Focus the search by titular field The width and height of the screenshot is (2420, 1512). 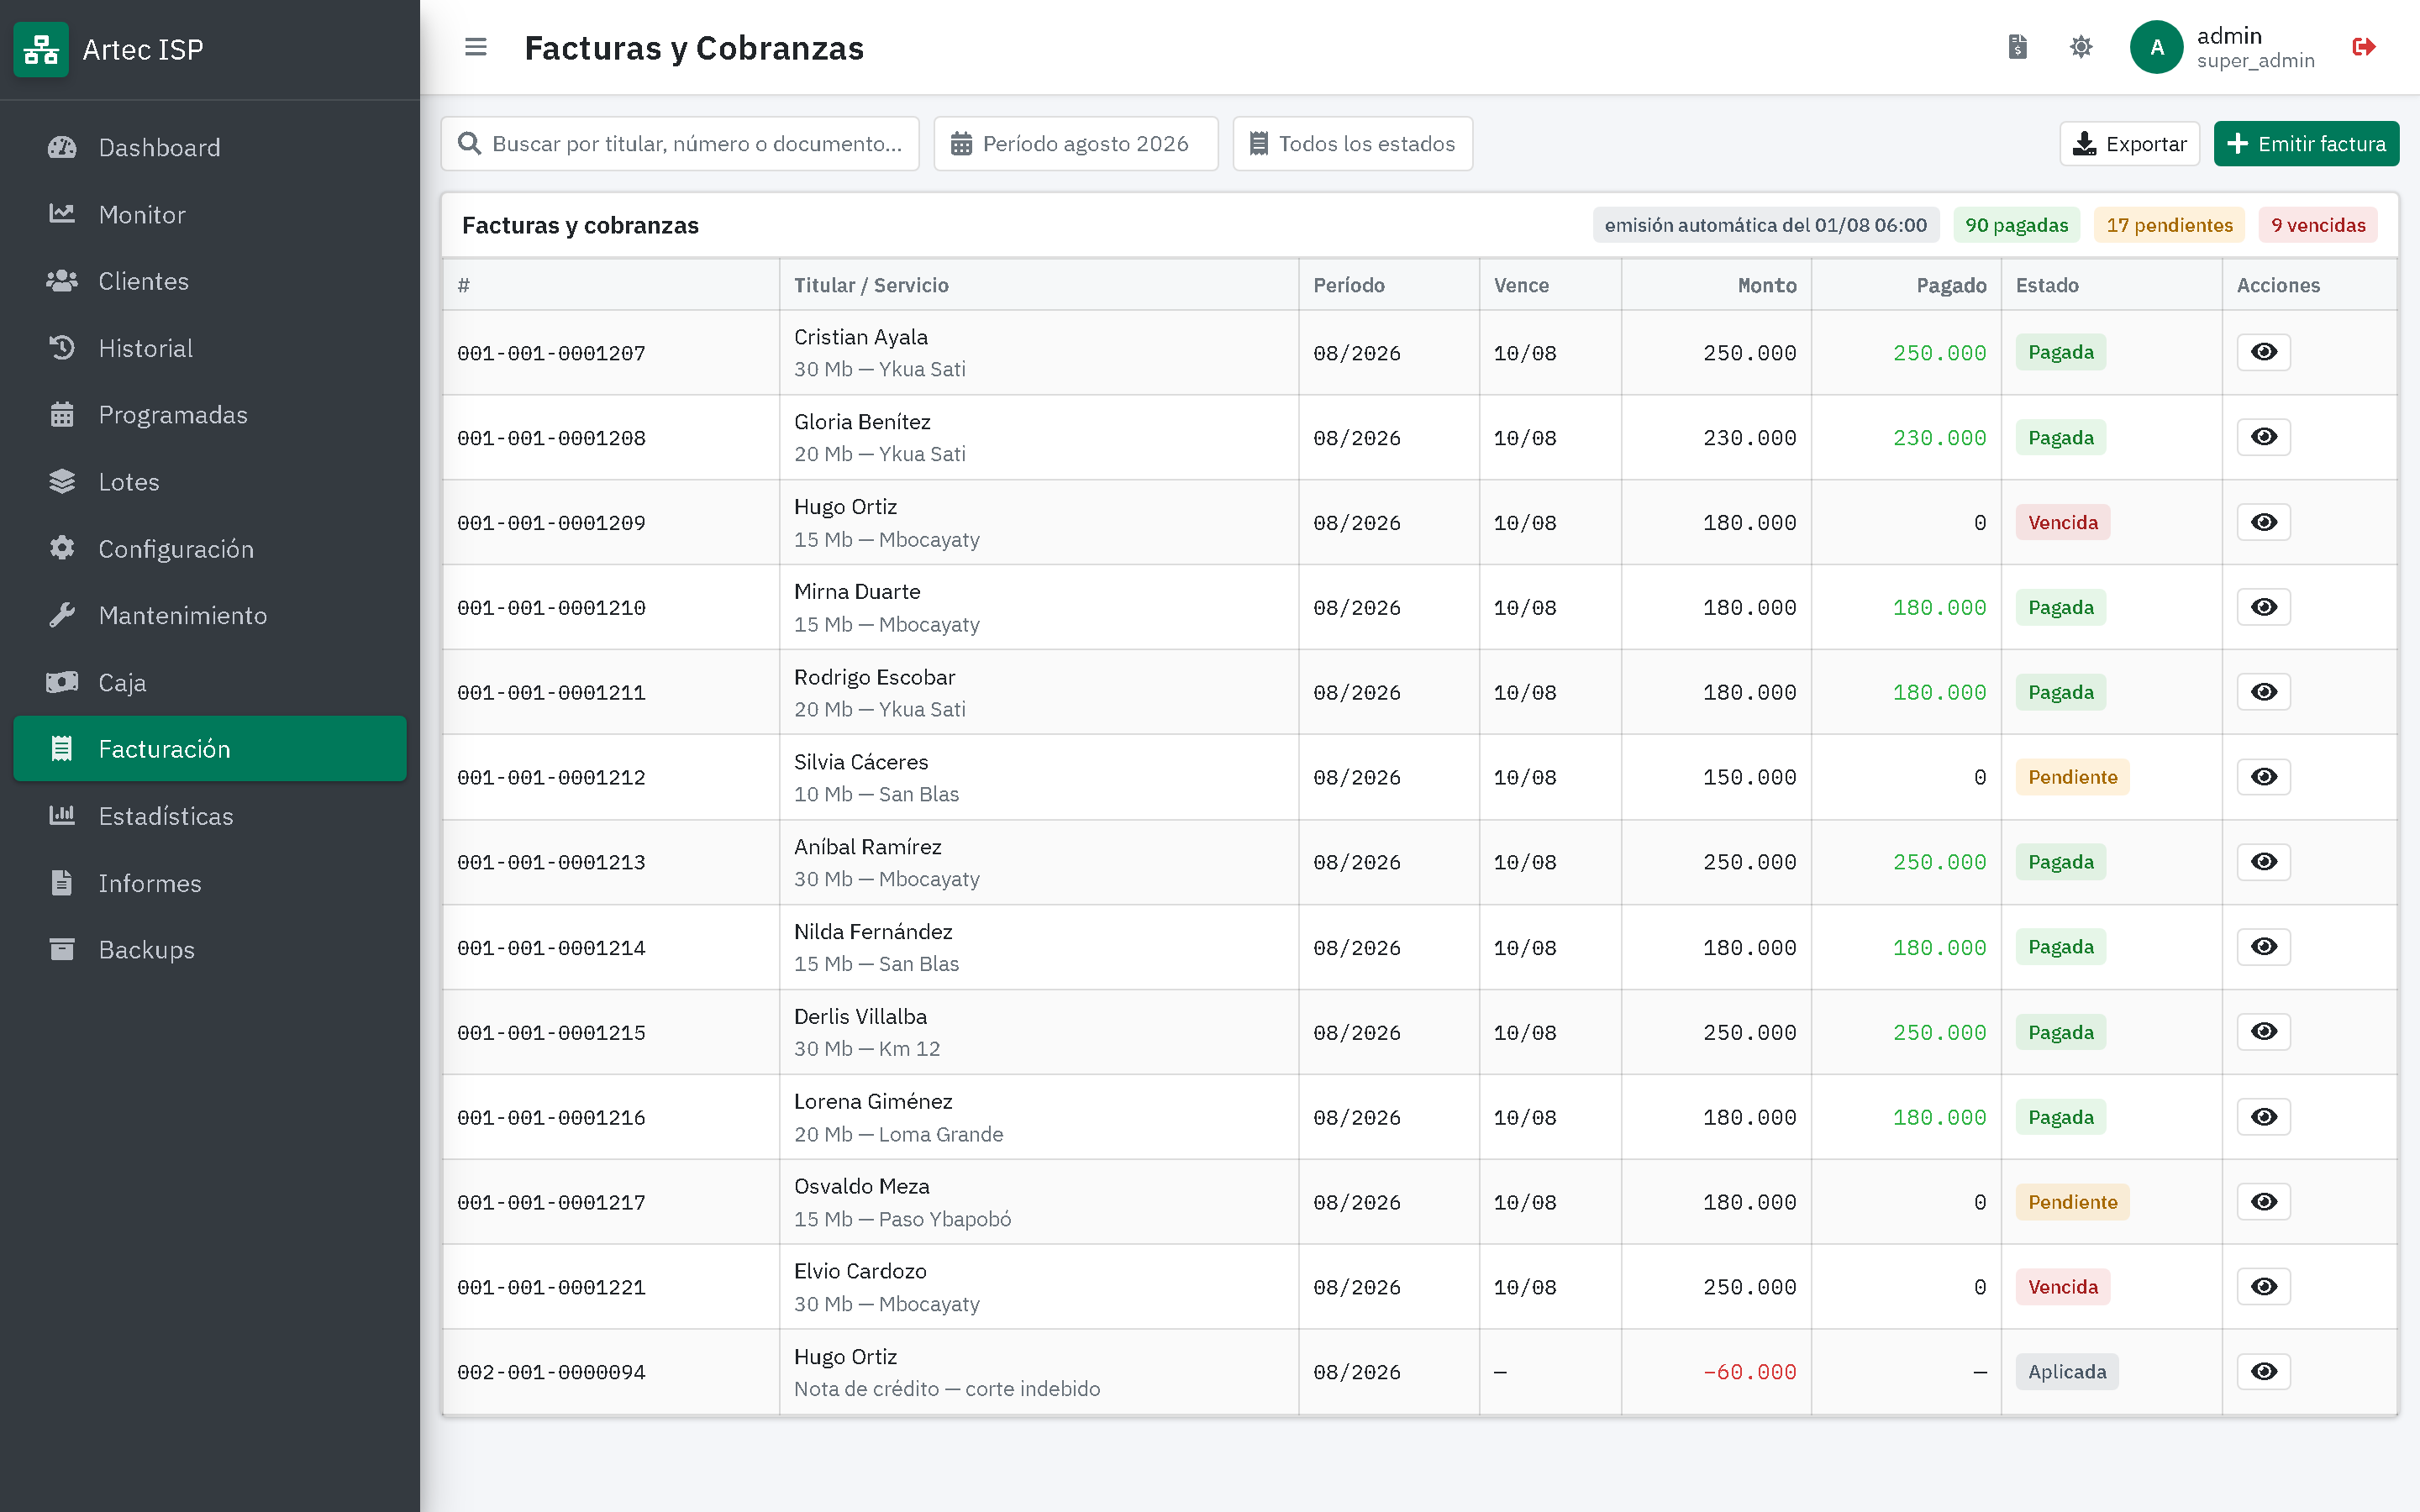click(x=680, y=144)
